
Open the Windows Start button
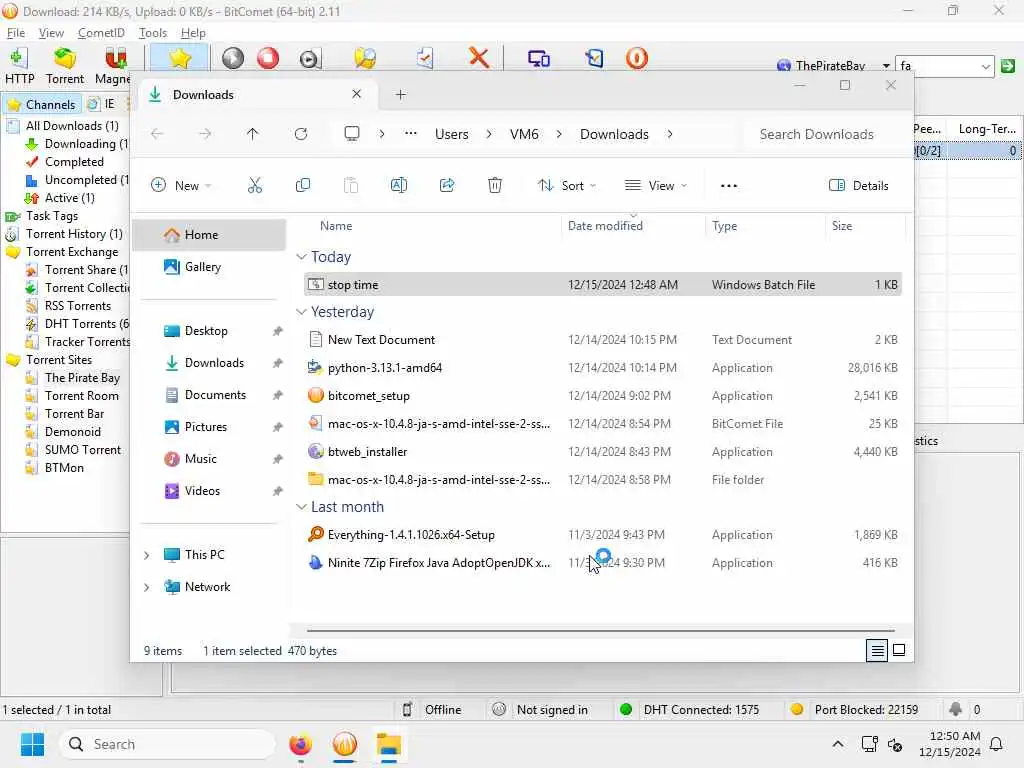[32, 744]
